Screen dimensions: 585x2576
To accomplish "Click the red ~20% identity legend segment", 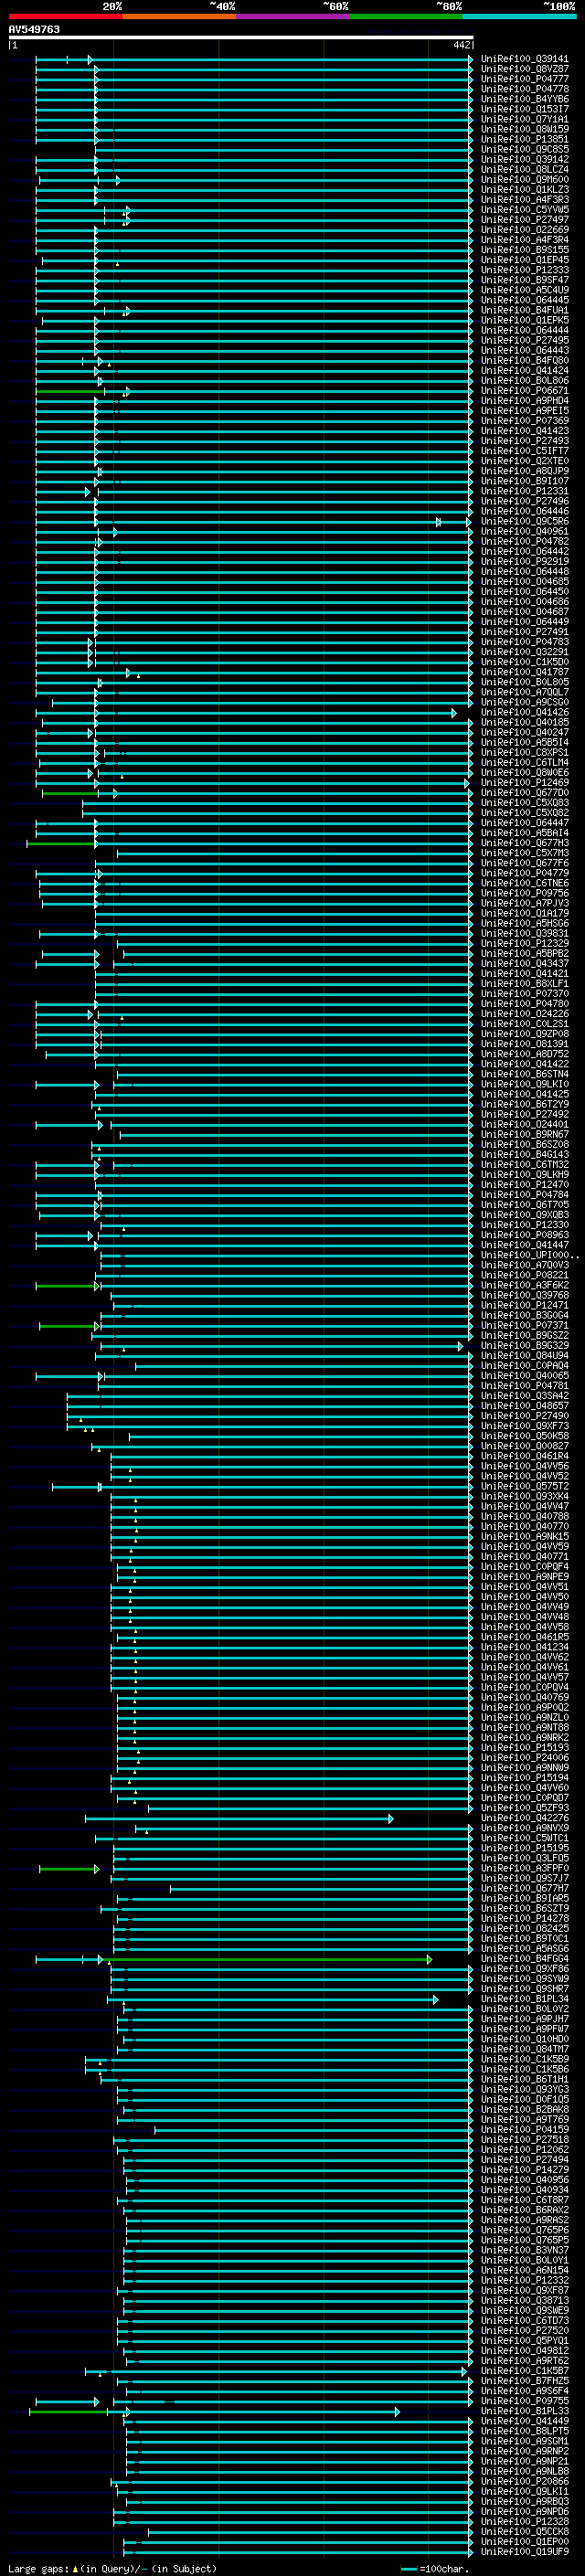I will click(65, 16).
